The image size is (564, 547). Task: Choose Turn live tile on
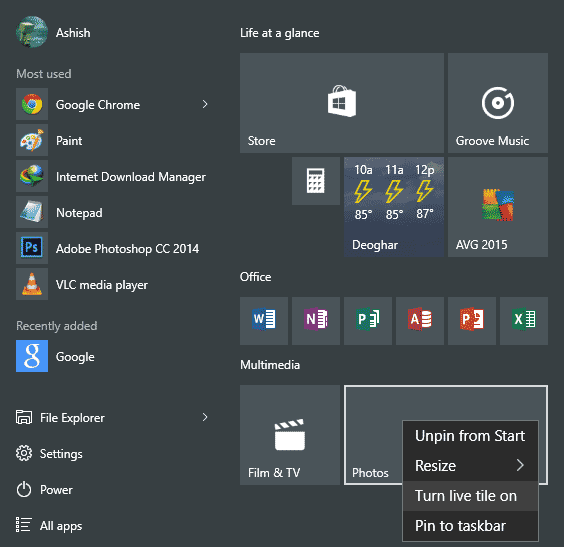coord(470,496)
